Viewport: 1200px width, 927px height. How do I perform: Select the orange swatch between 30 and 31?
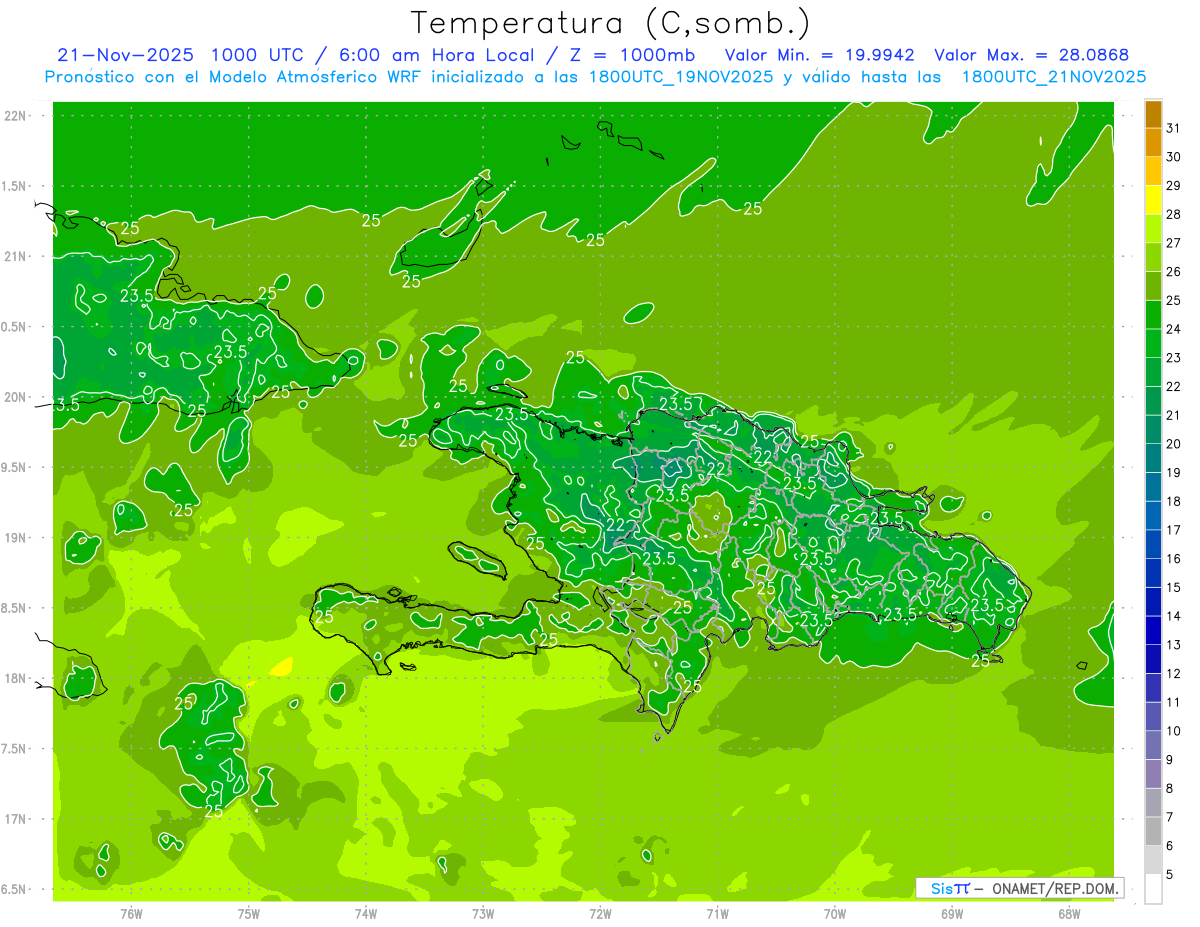pyautogui.click(x=1153, y=142)
